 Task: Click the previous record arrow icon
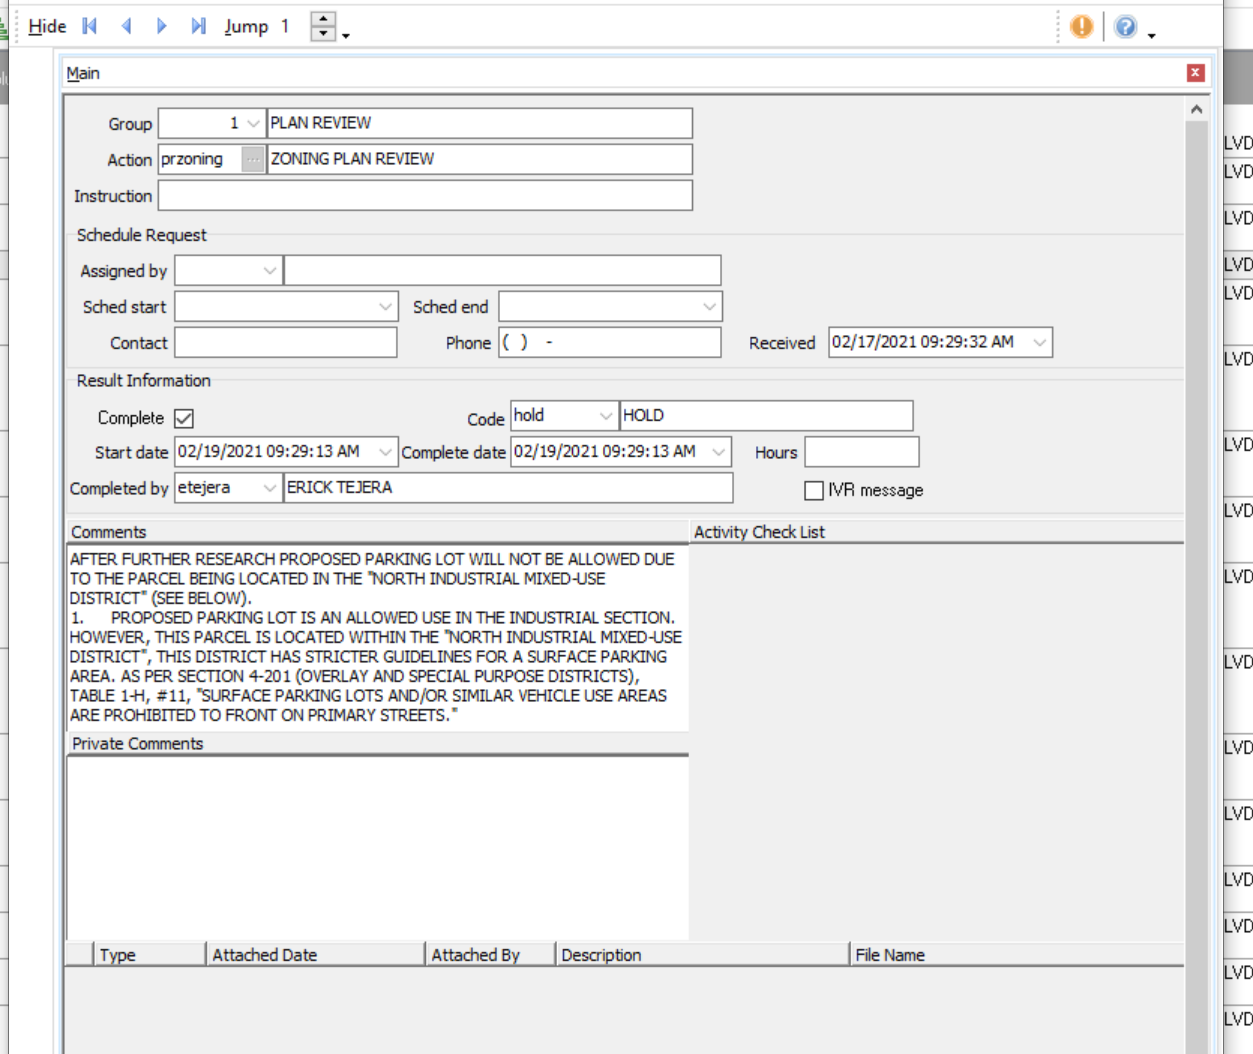126,27
